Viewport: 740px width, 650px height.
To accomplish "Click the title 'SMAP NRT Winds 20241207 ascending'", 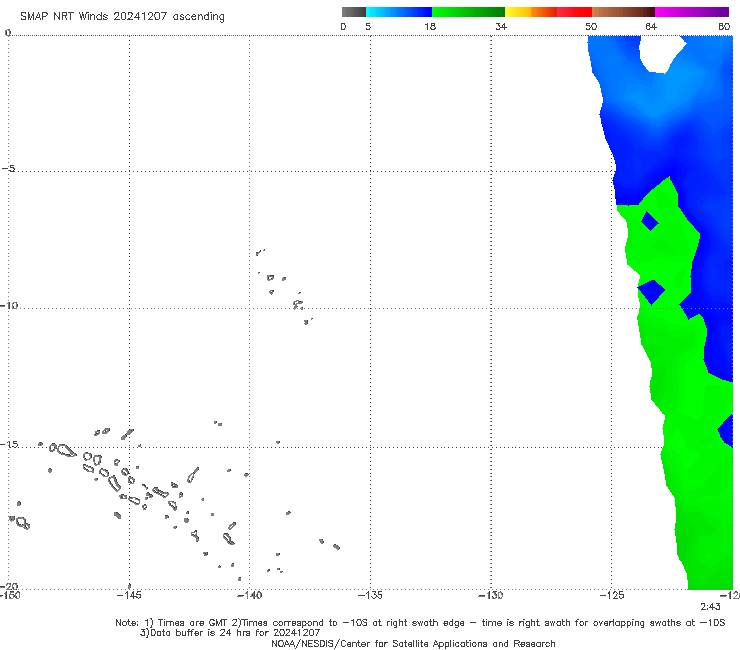I will pyautogui.click(x=122, y=16).
